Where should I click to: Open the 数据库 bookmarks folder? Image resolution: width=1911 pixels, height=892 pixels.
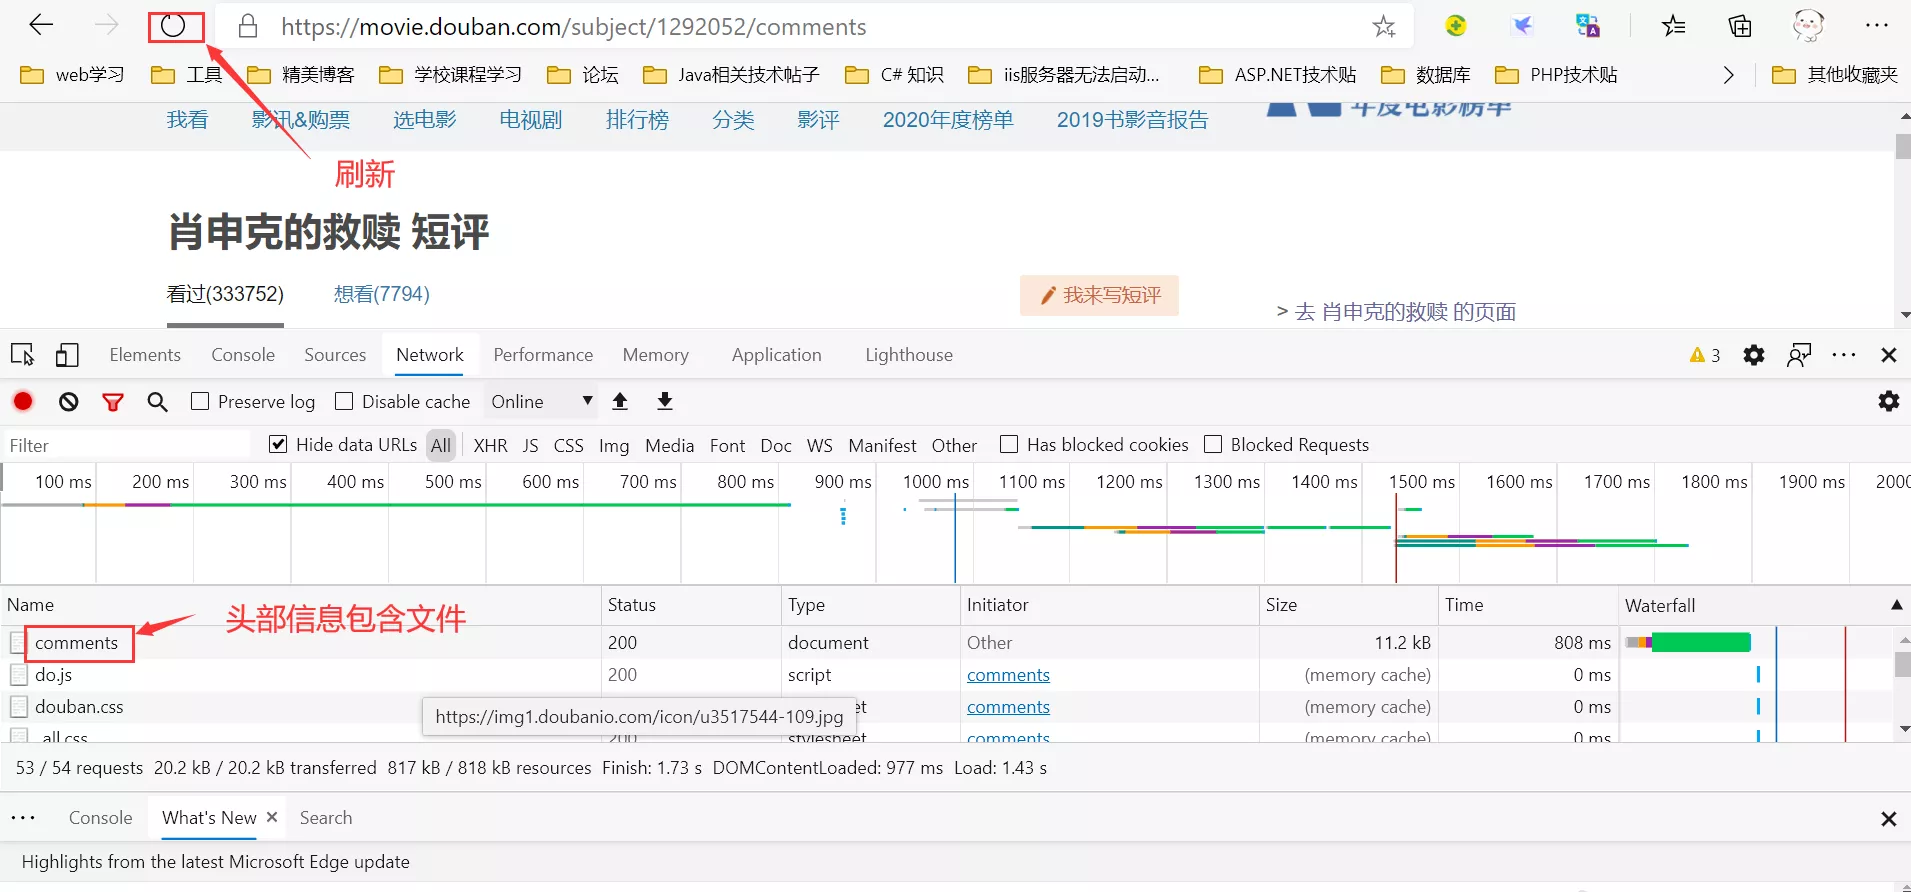1426,75
